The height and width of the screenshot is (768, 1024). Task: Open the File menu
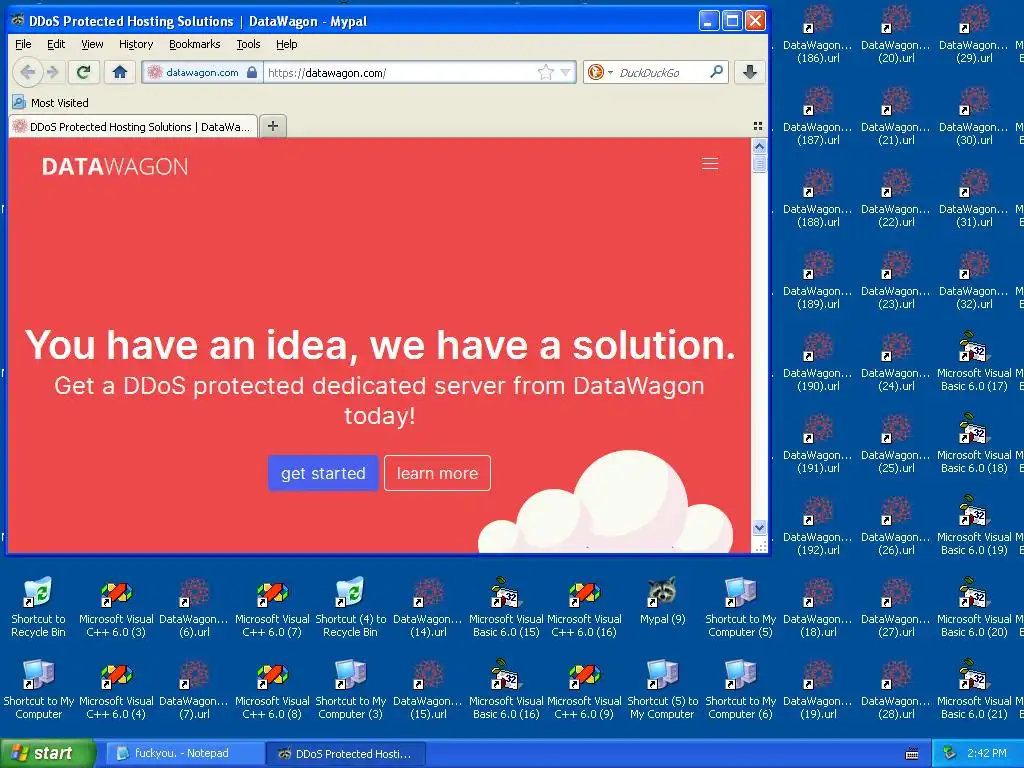23,44
